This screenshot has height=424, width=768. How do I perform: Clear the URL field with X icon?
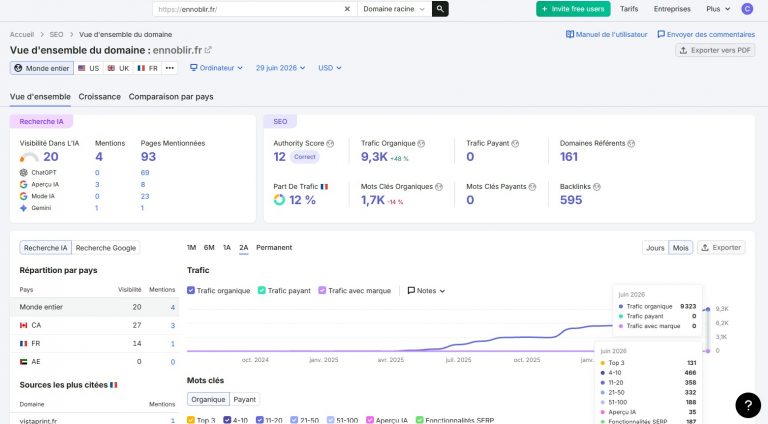click(x=347, y=9)
